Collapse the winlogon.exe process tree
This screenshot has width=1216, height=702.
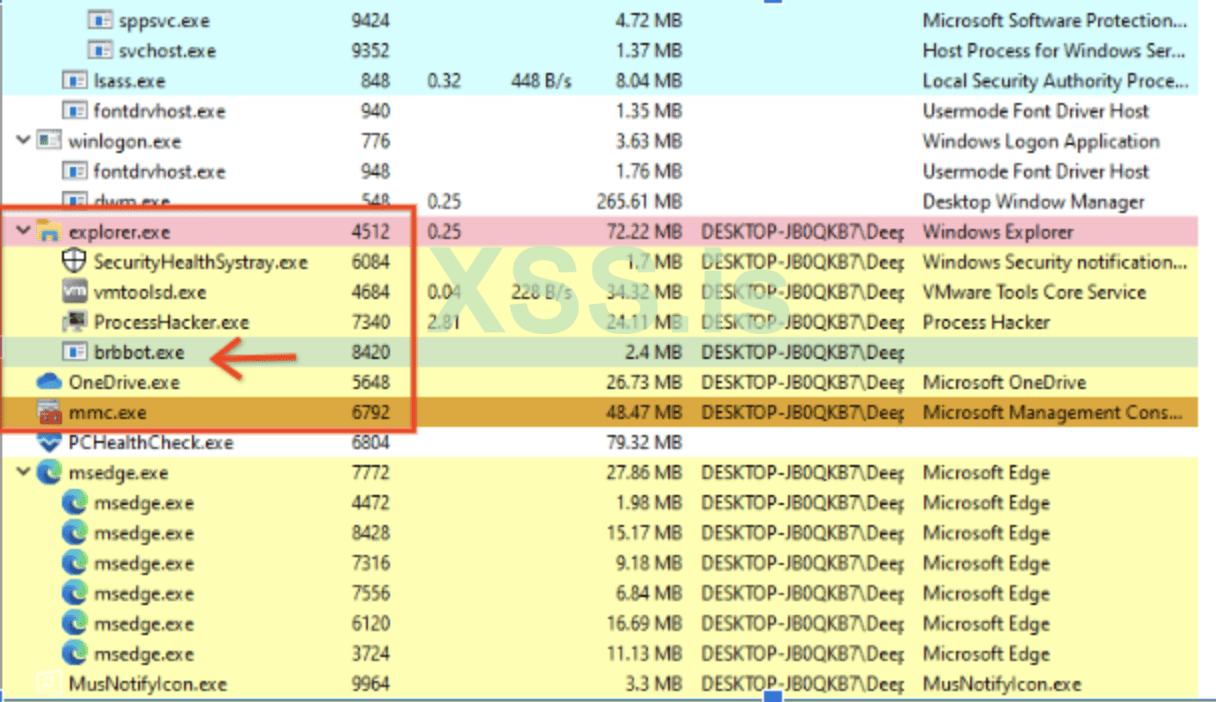tap(23, 141)
